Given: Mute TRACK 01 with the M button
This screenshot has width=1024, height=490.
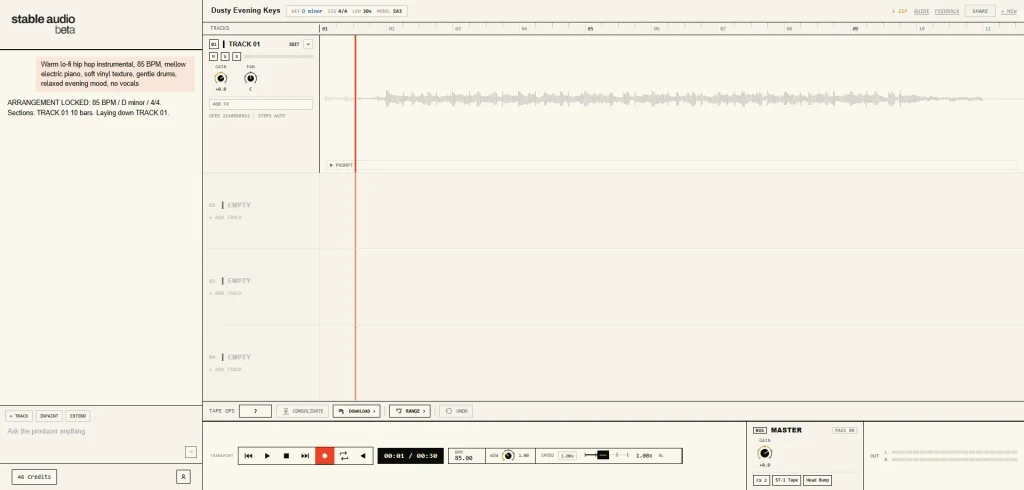Looking at the screenshot, I should pyautogui.click(x=214, y=57).
